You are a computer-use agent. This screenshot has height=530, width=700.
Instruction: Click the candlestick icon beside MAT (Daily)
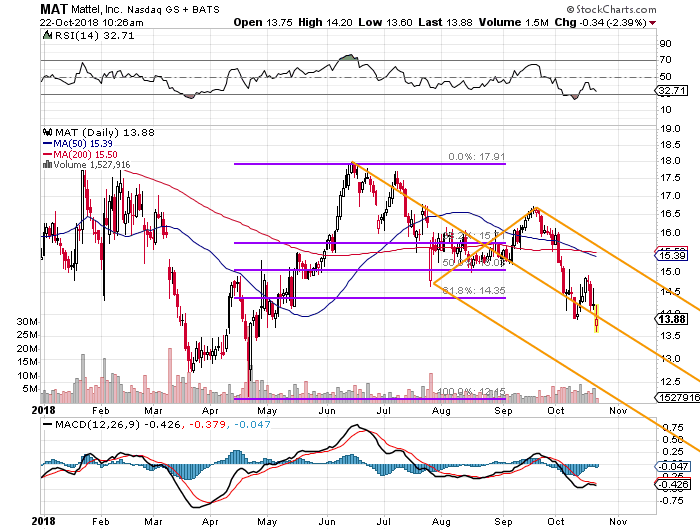47,132
